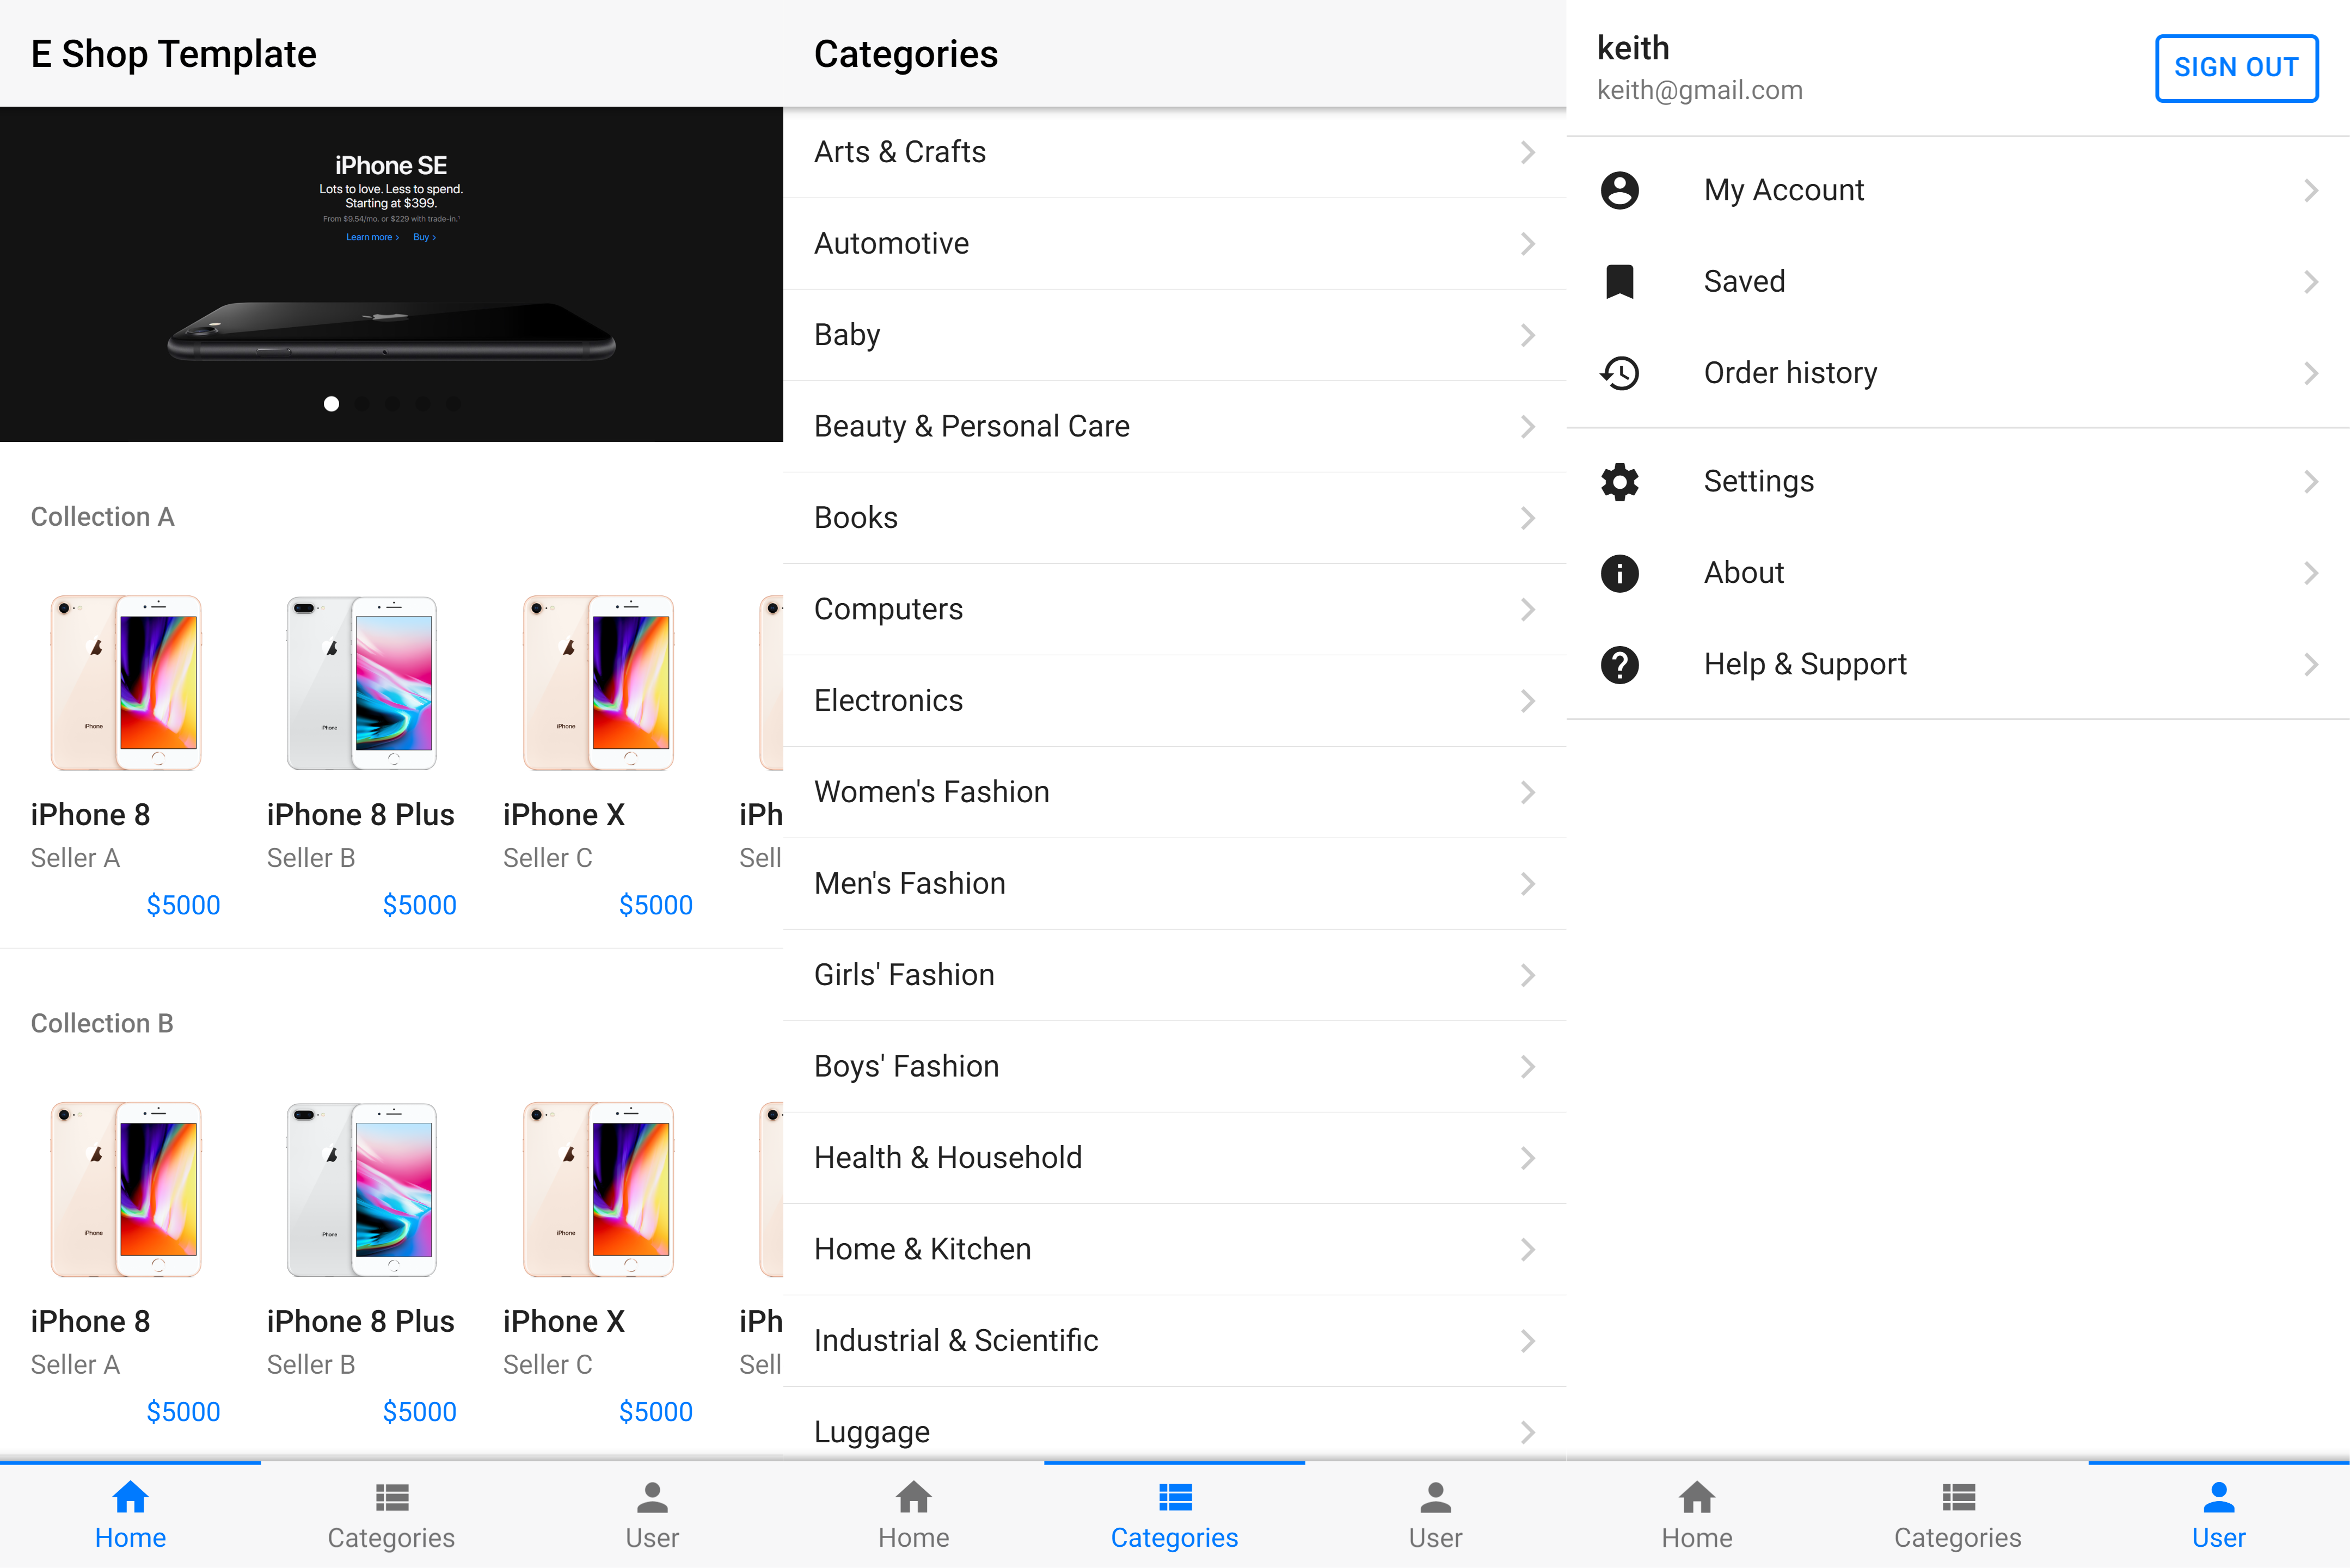The width and height of the screenshot is (2350, 1568).
Task: Open Men's Fashion category
Action: point(1174,884)
